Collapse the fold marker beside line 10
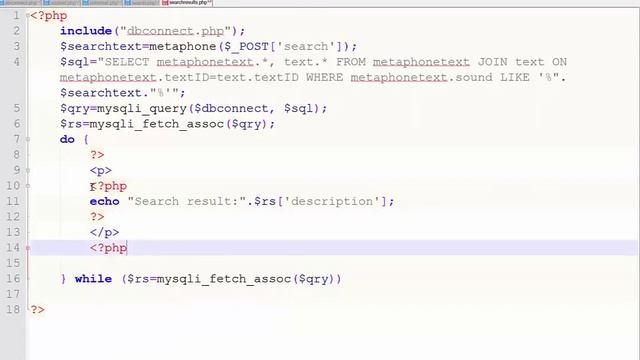This screenshot has width=640, height=360. click(x=28, y=186)
